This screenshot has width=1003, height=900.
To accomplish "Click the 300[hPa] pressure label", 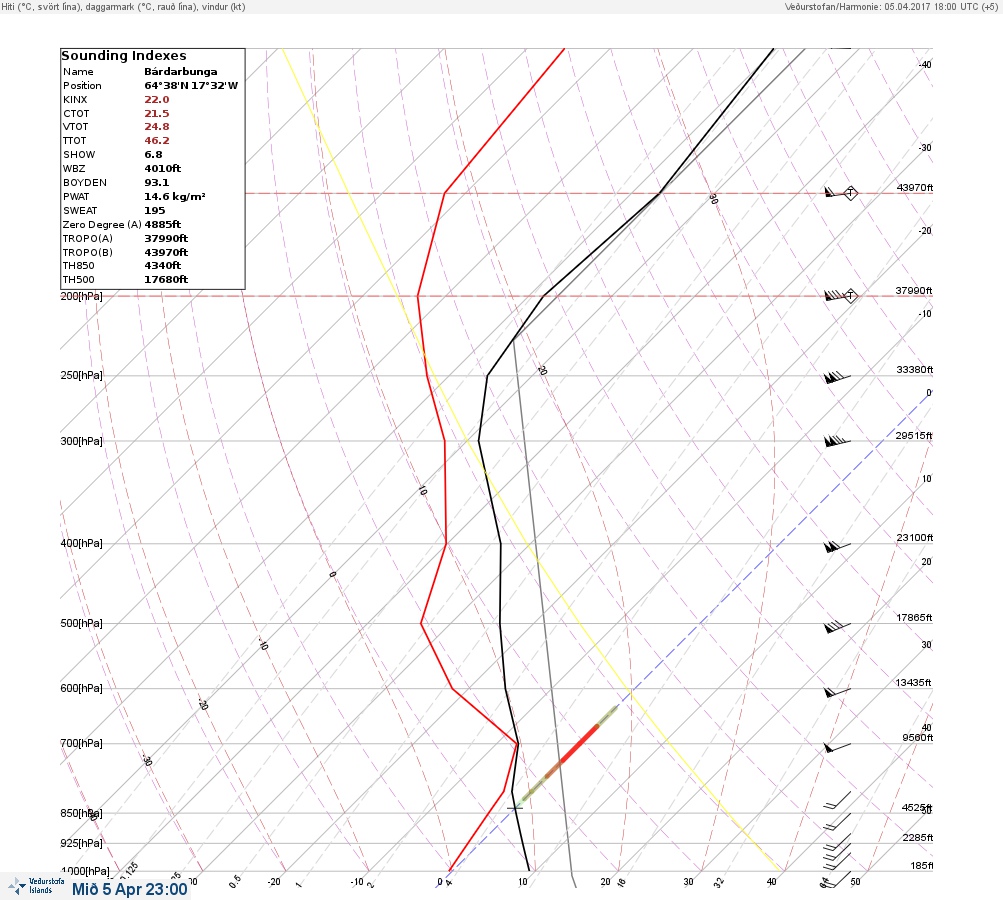I will [81, 441].
